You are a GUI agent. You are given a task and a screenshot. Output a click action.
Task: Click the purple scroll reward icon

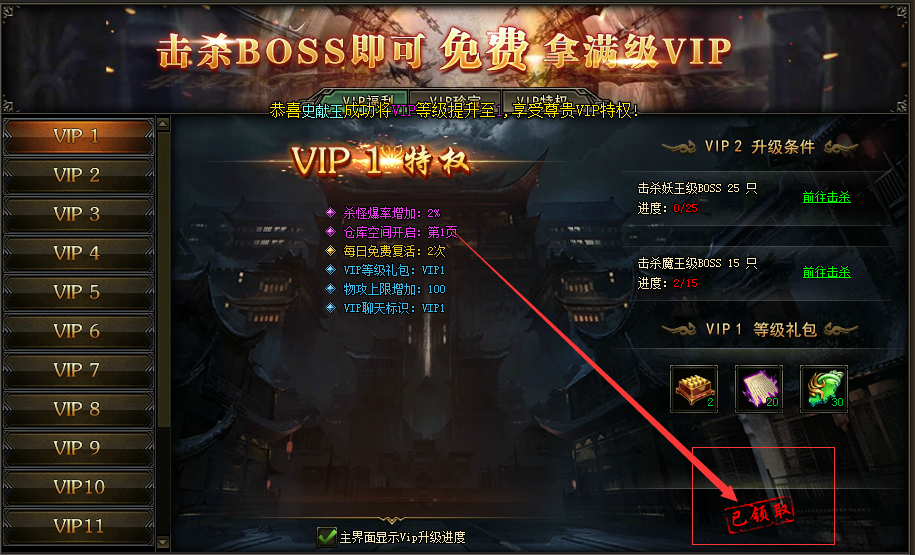pos(759,389)
